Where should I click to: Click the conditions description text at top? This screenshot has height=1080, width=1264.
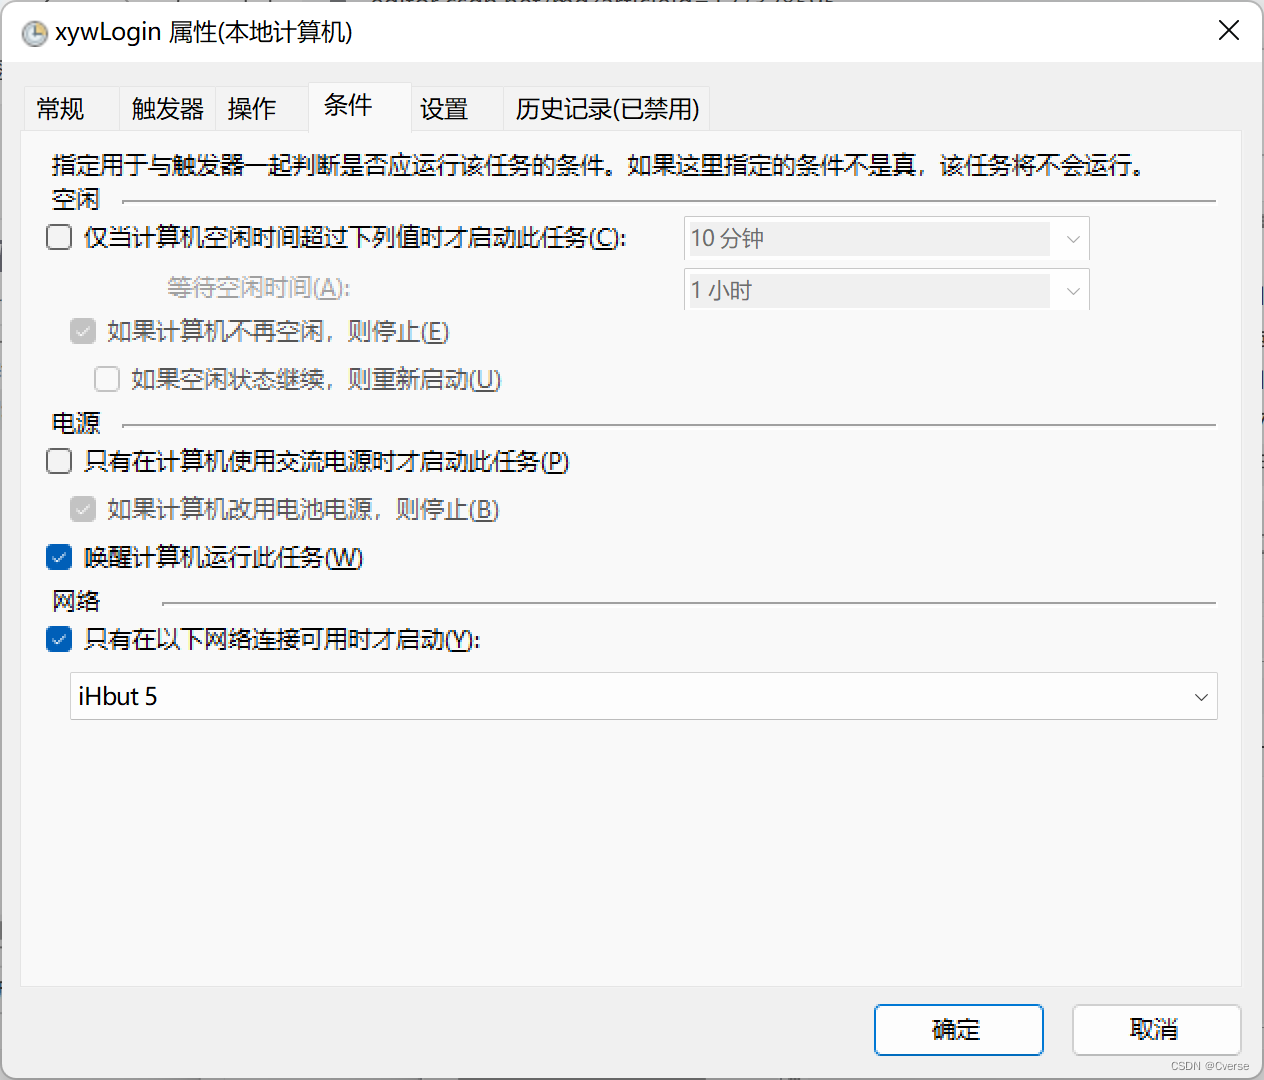tap(598, 165)
